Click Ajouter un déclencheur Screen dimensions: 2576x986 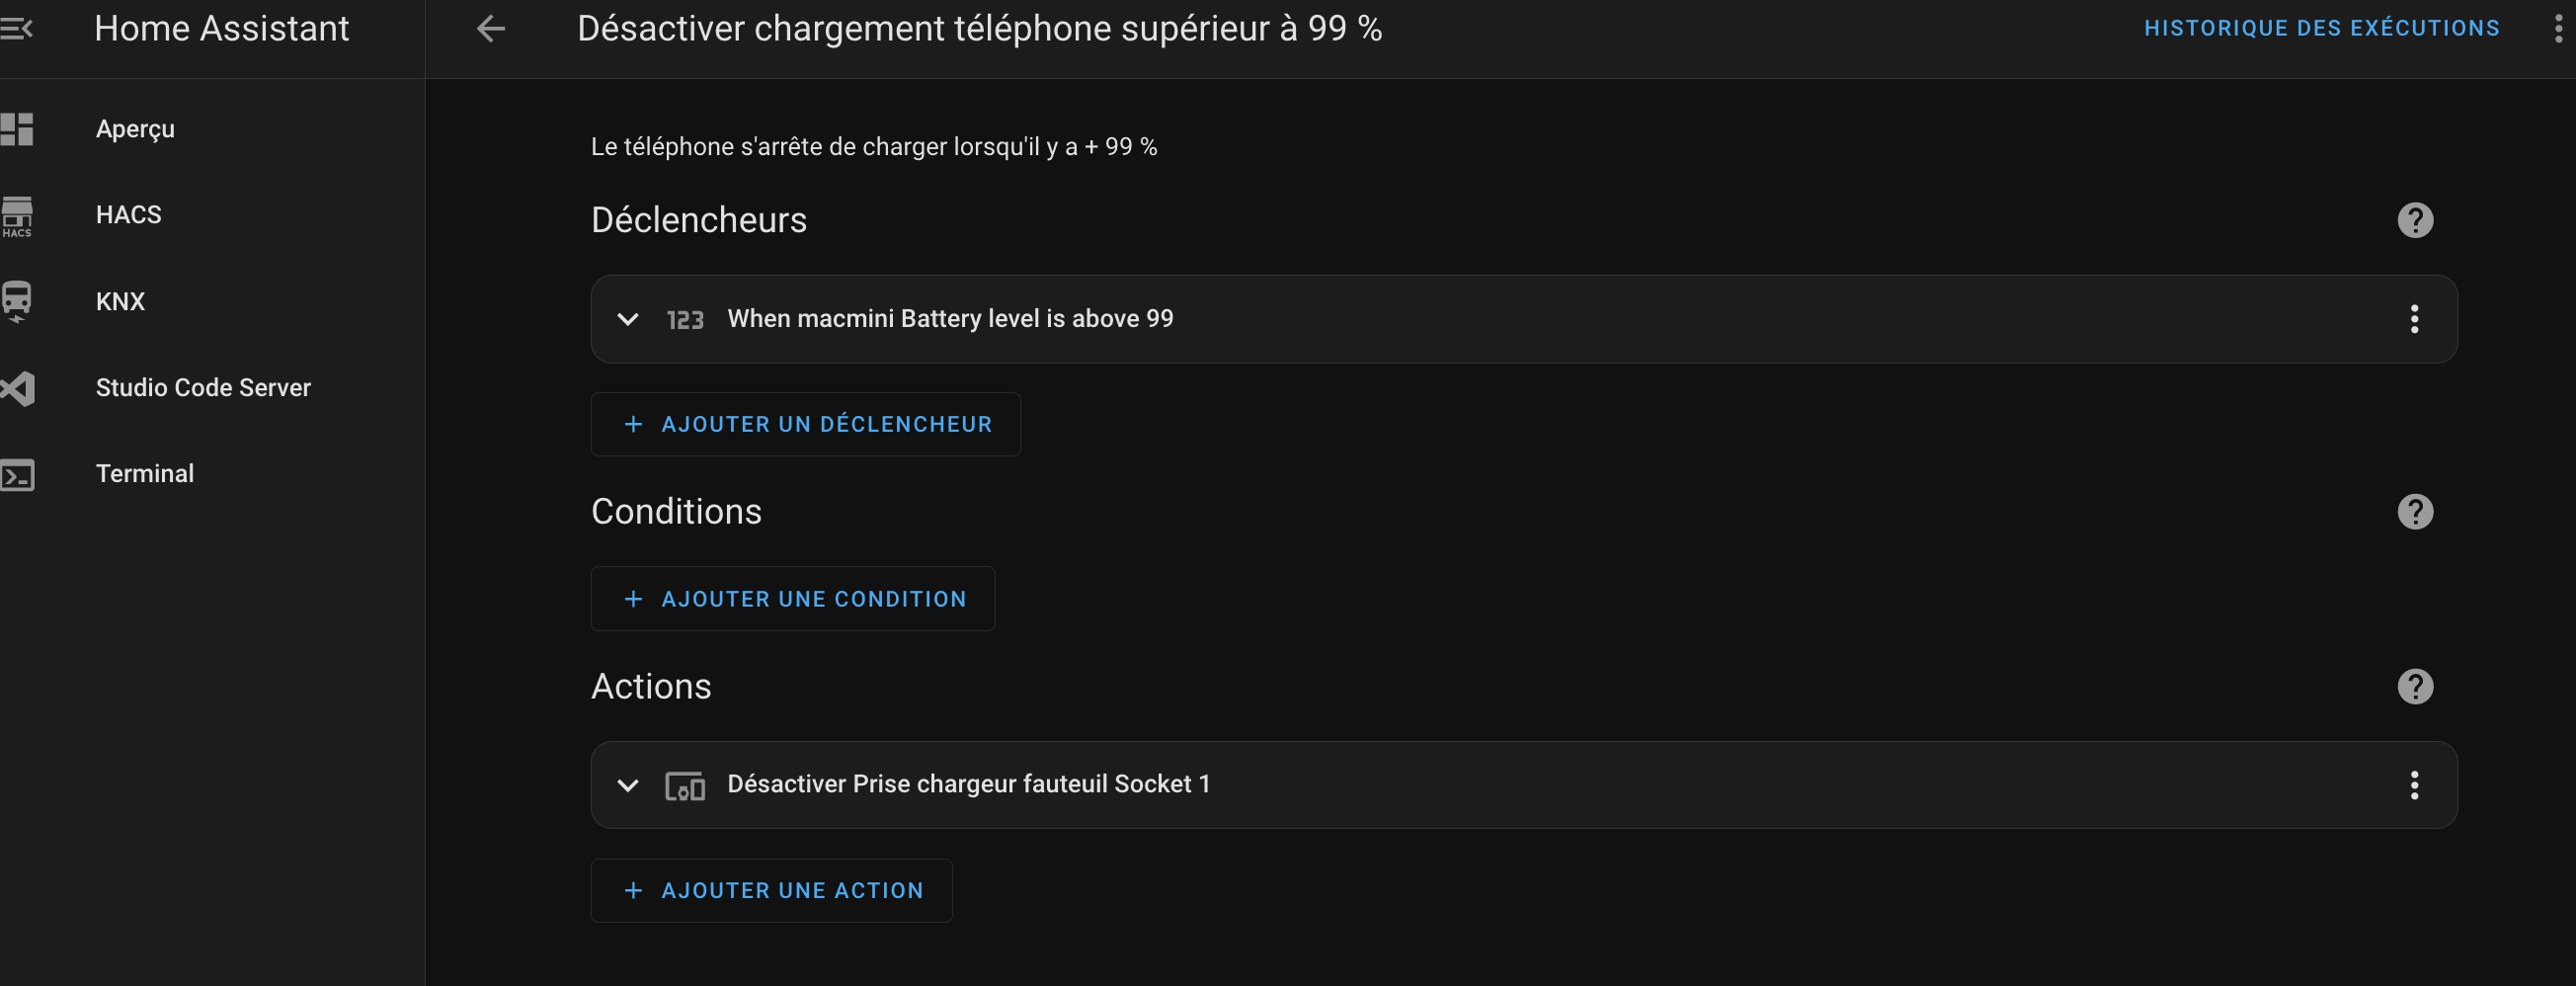(805, 424)
